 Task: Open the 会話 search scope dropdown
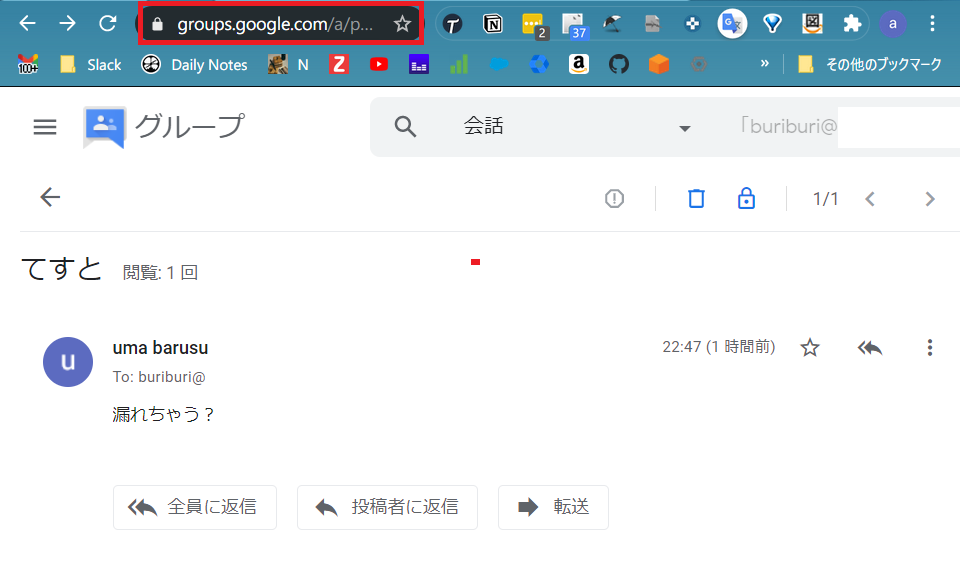click(x=577, y=127)
